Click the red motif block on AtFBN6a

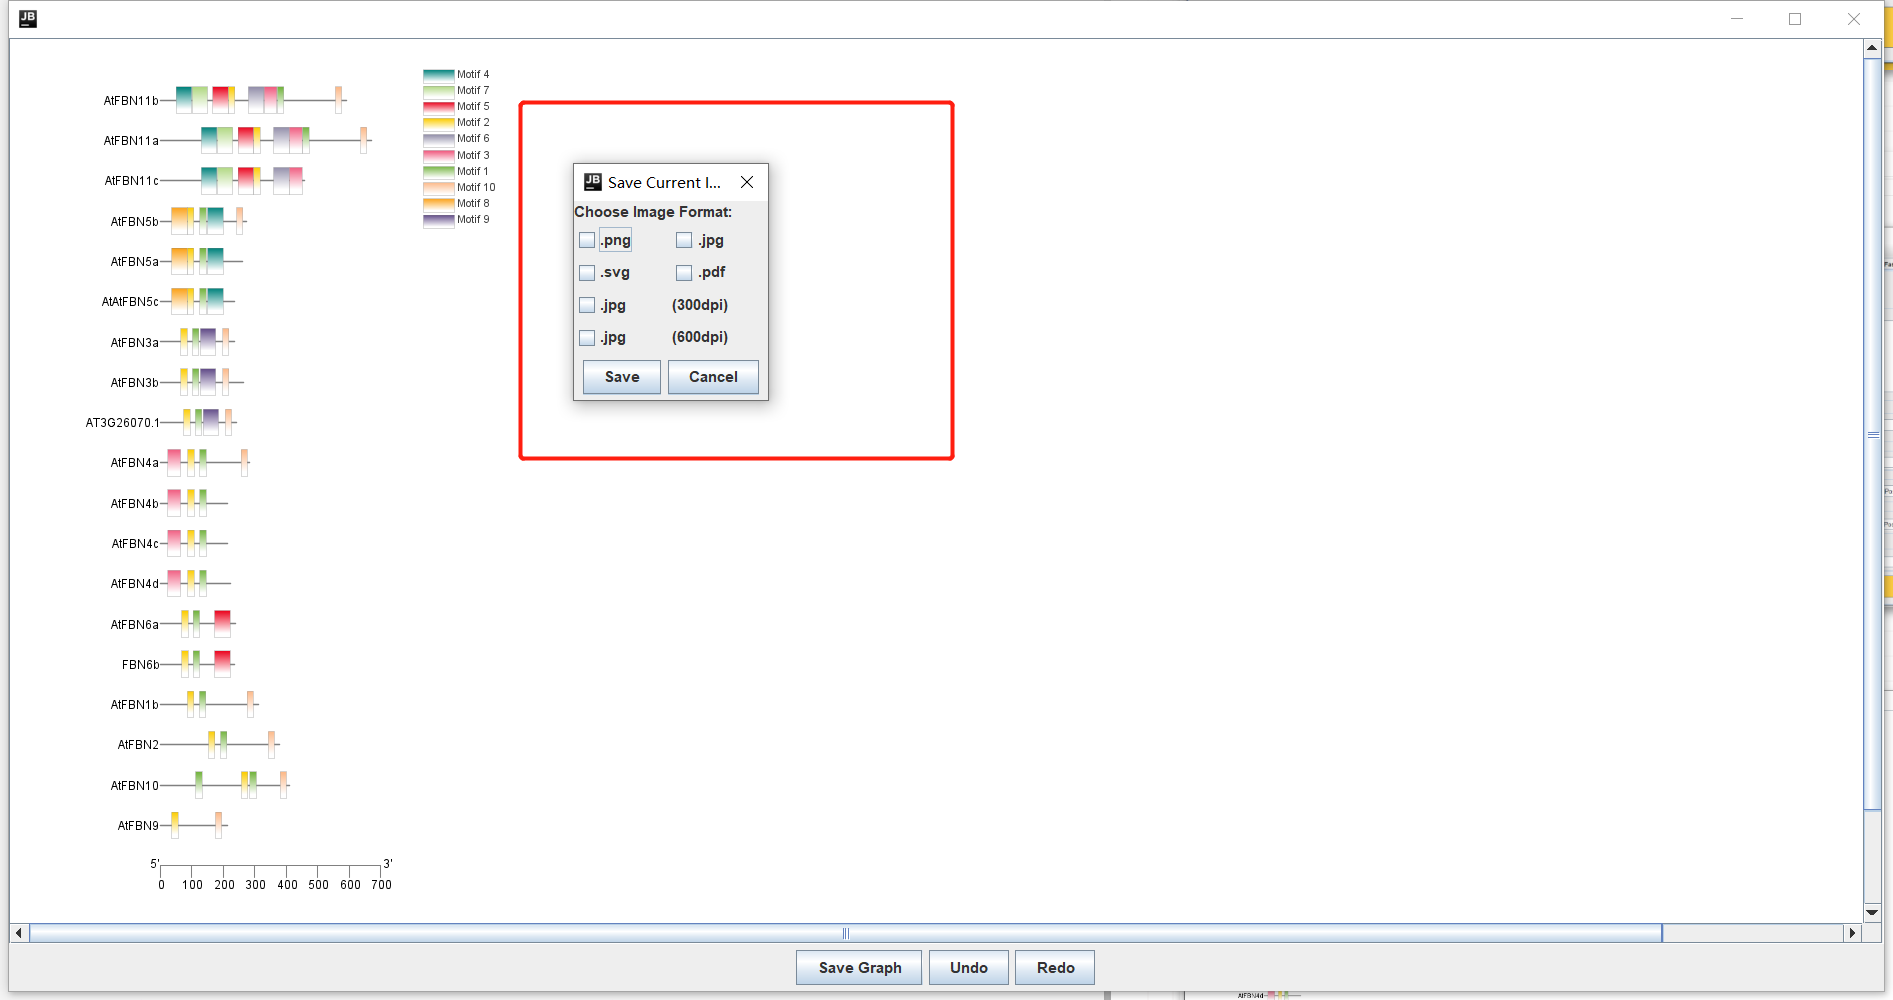tap(222, 624)
